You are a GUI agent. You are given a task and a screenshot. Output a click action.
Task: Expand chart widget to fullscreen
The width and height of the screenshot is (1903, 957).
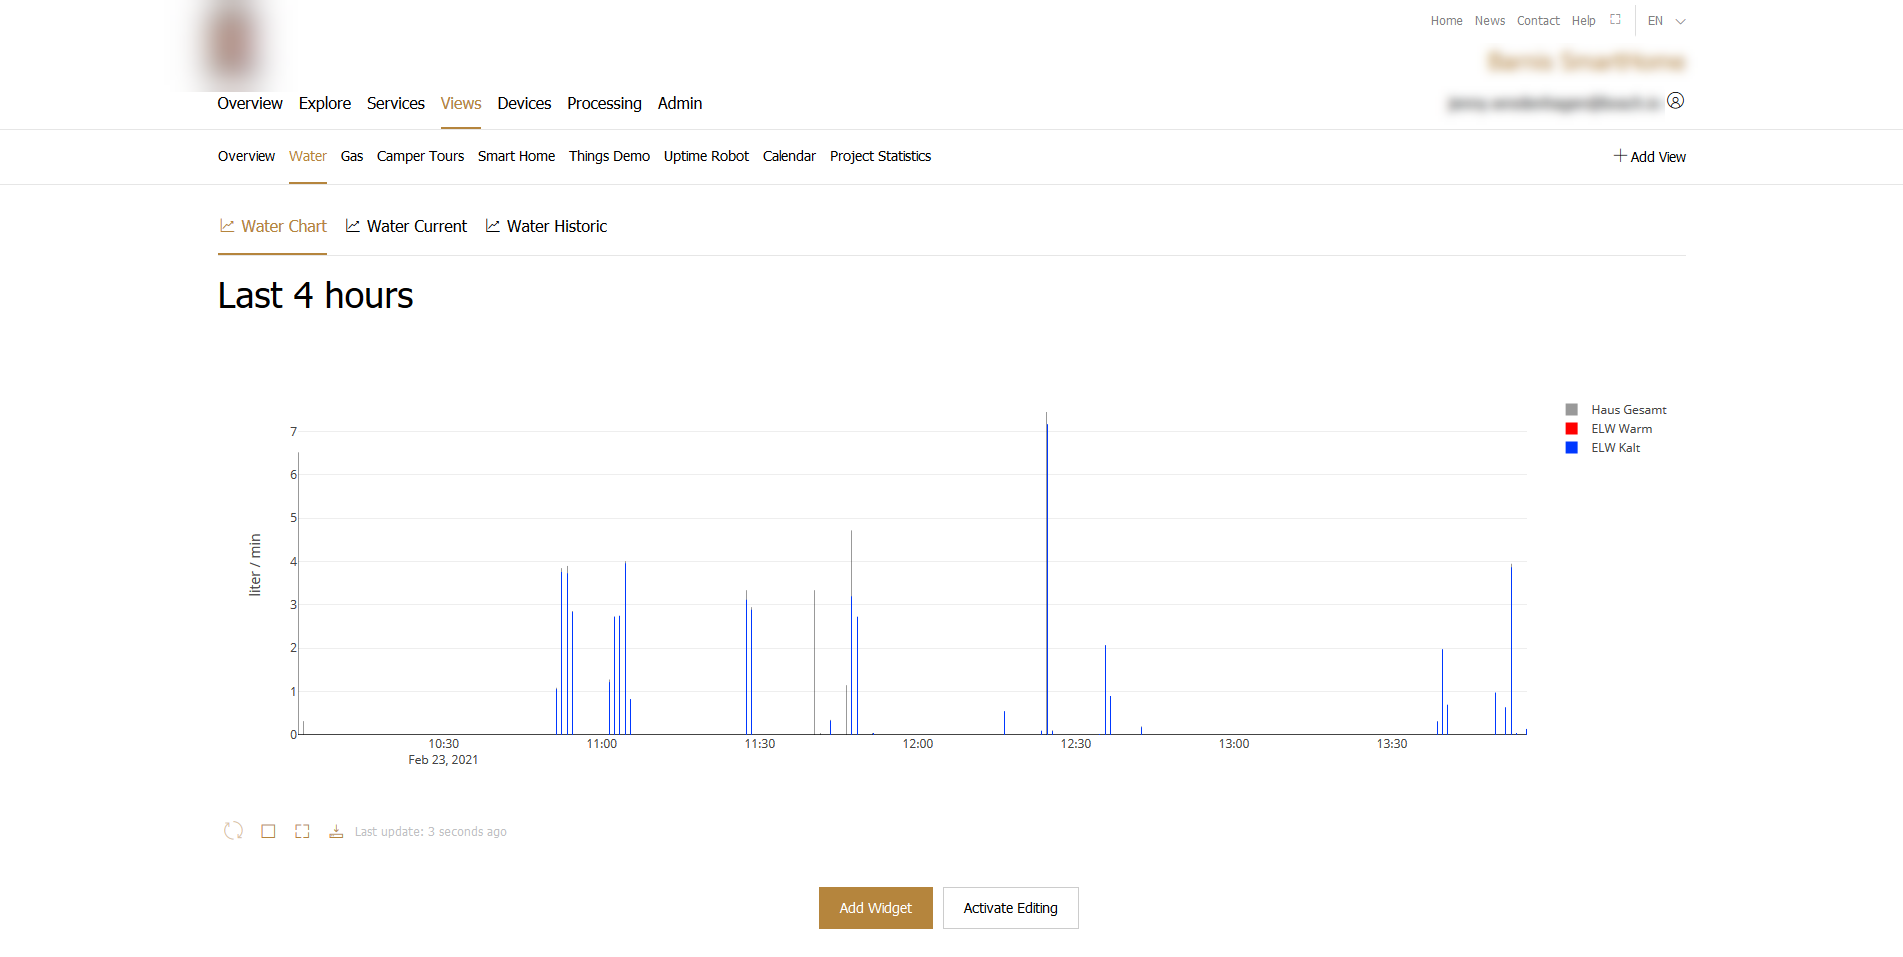(x=302, y=831)
